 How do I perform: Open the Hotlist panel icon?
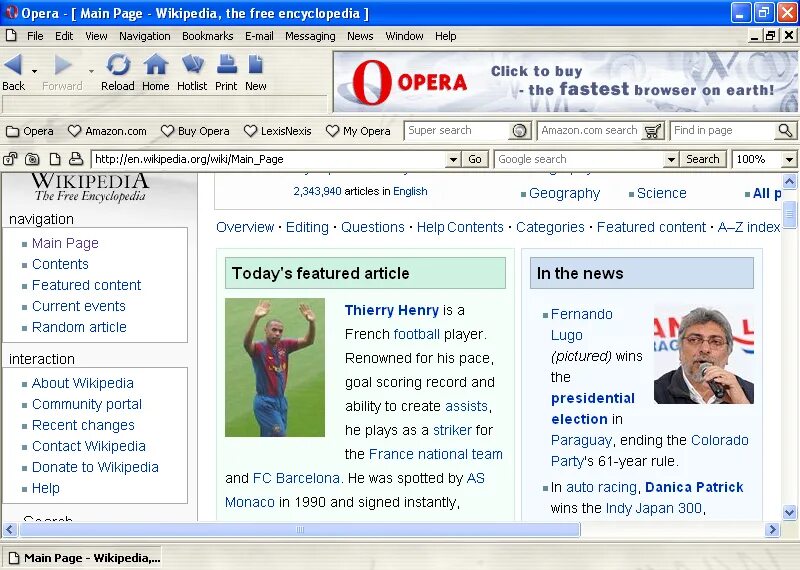(x=192, y=65)
